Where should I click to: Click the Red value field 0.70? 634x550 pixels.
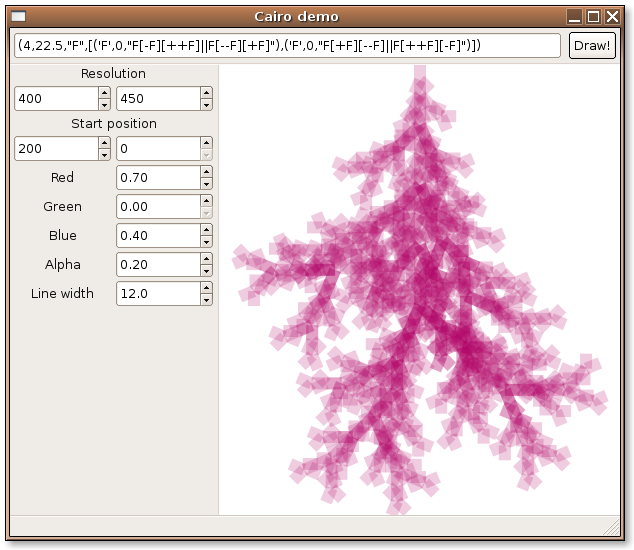coord(158,178)
